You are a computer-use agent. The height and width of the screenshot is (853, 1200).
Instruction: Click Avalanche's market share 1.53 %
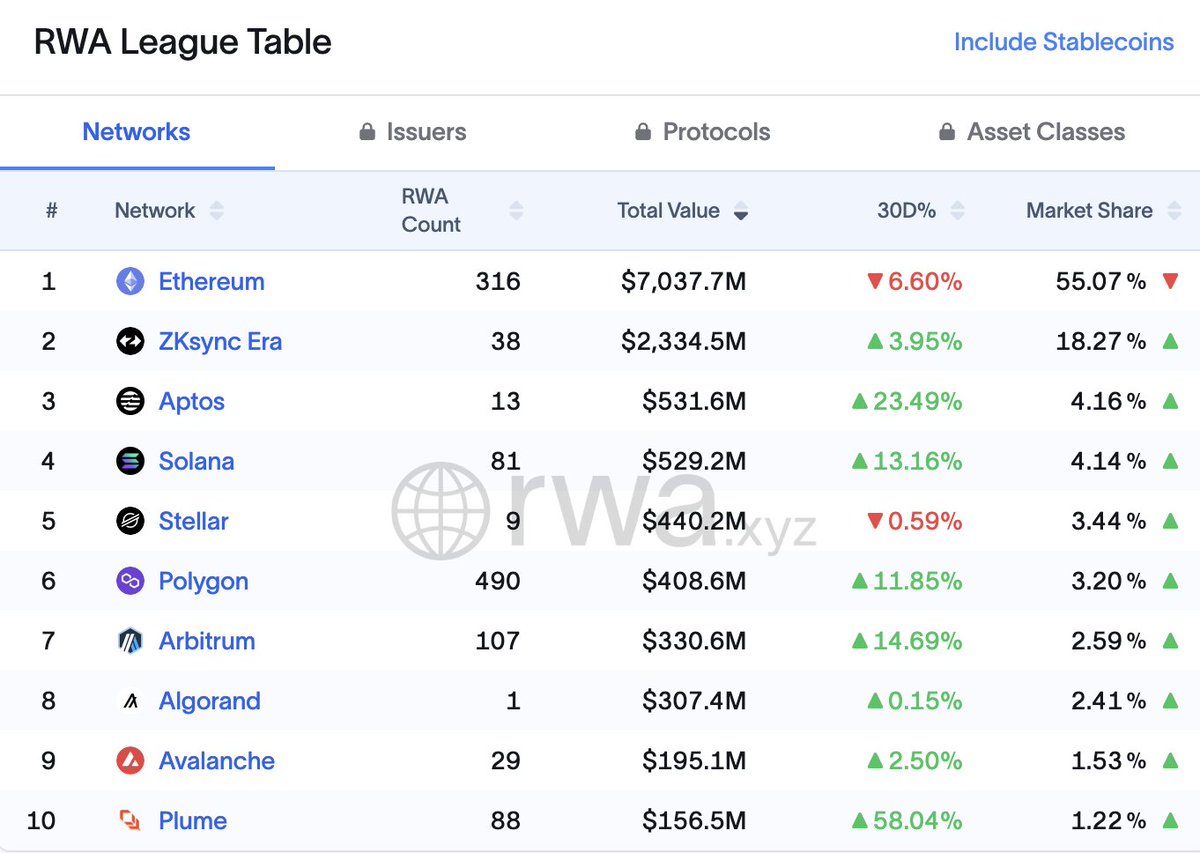pyautogui.click(x=1109, y=761)
